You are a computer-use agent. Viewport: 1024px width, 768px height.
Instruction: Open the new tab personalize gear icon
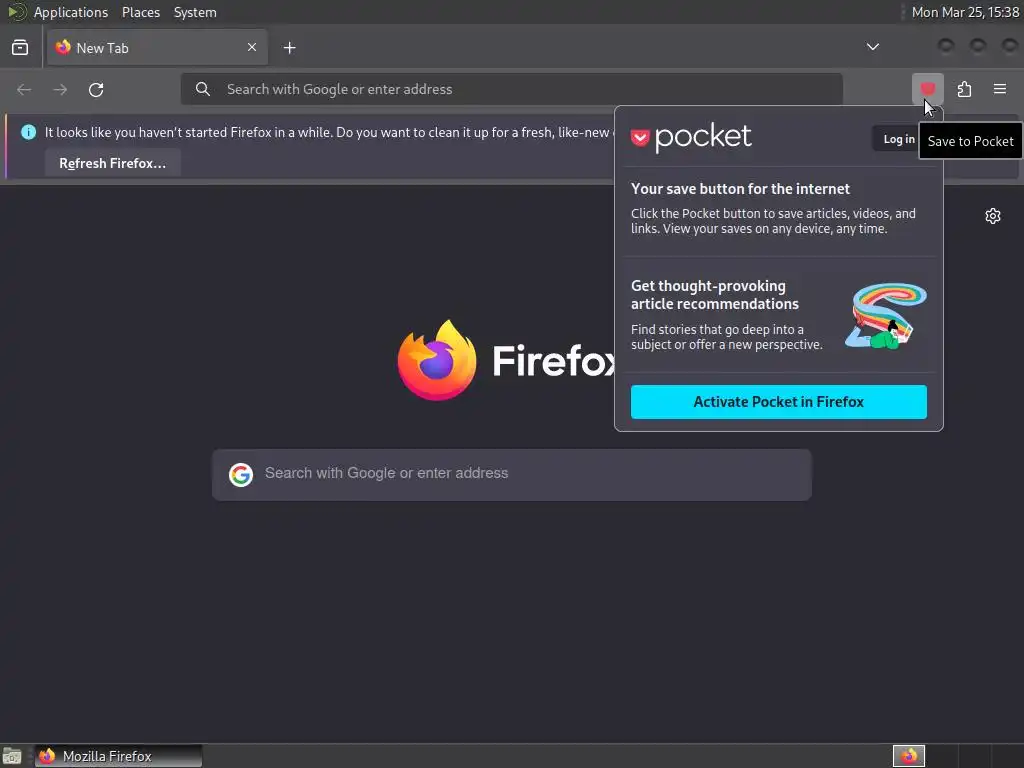[x=993, y=216]
